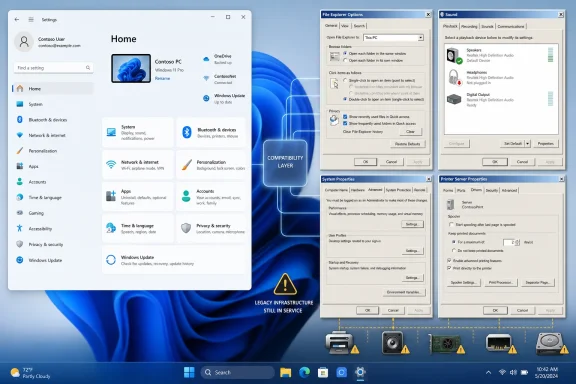576x384 pixels.
Task: Switch to Search tab in File Explorer Options
Action: (x=359, y=26)
